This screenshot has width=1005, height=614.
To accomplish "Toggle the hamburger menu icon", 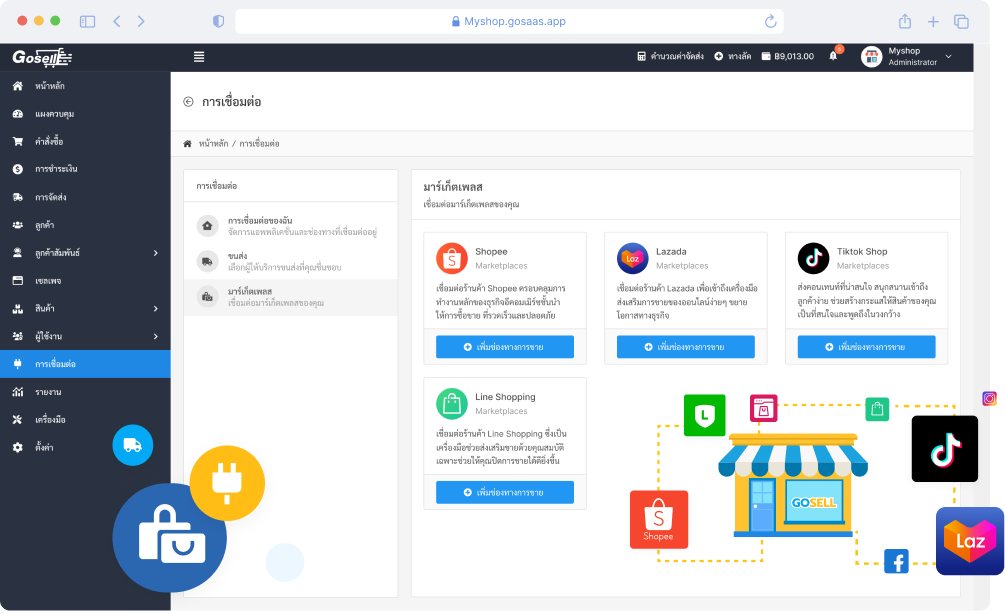I will pyautogui.click(x=199, y=57).
